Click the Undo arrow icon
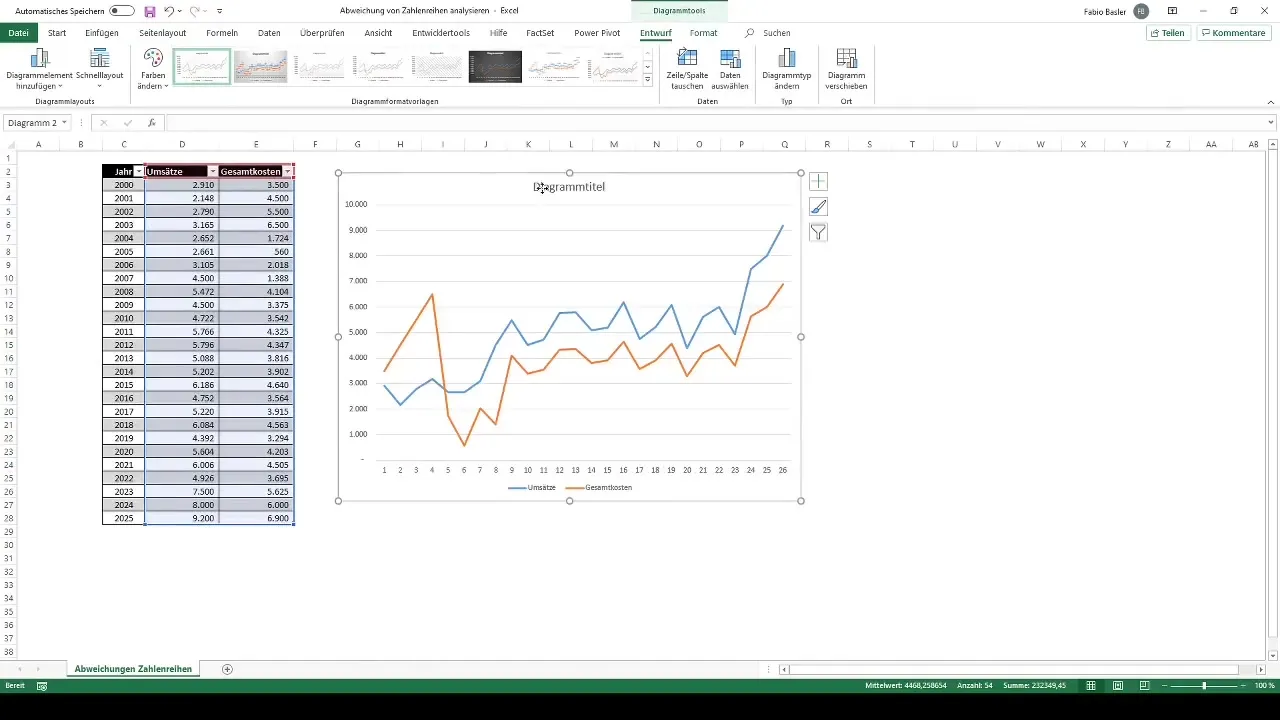 170,10
